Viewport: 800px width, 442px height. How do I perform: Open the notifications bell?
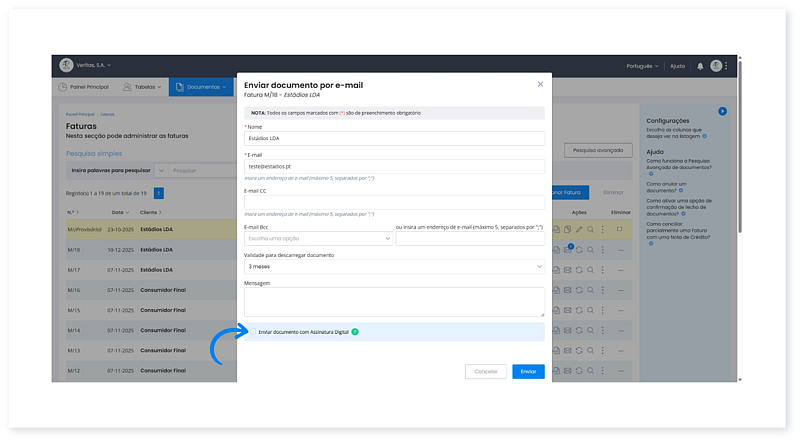click(x=700, y=66)
